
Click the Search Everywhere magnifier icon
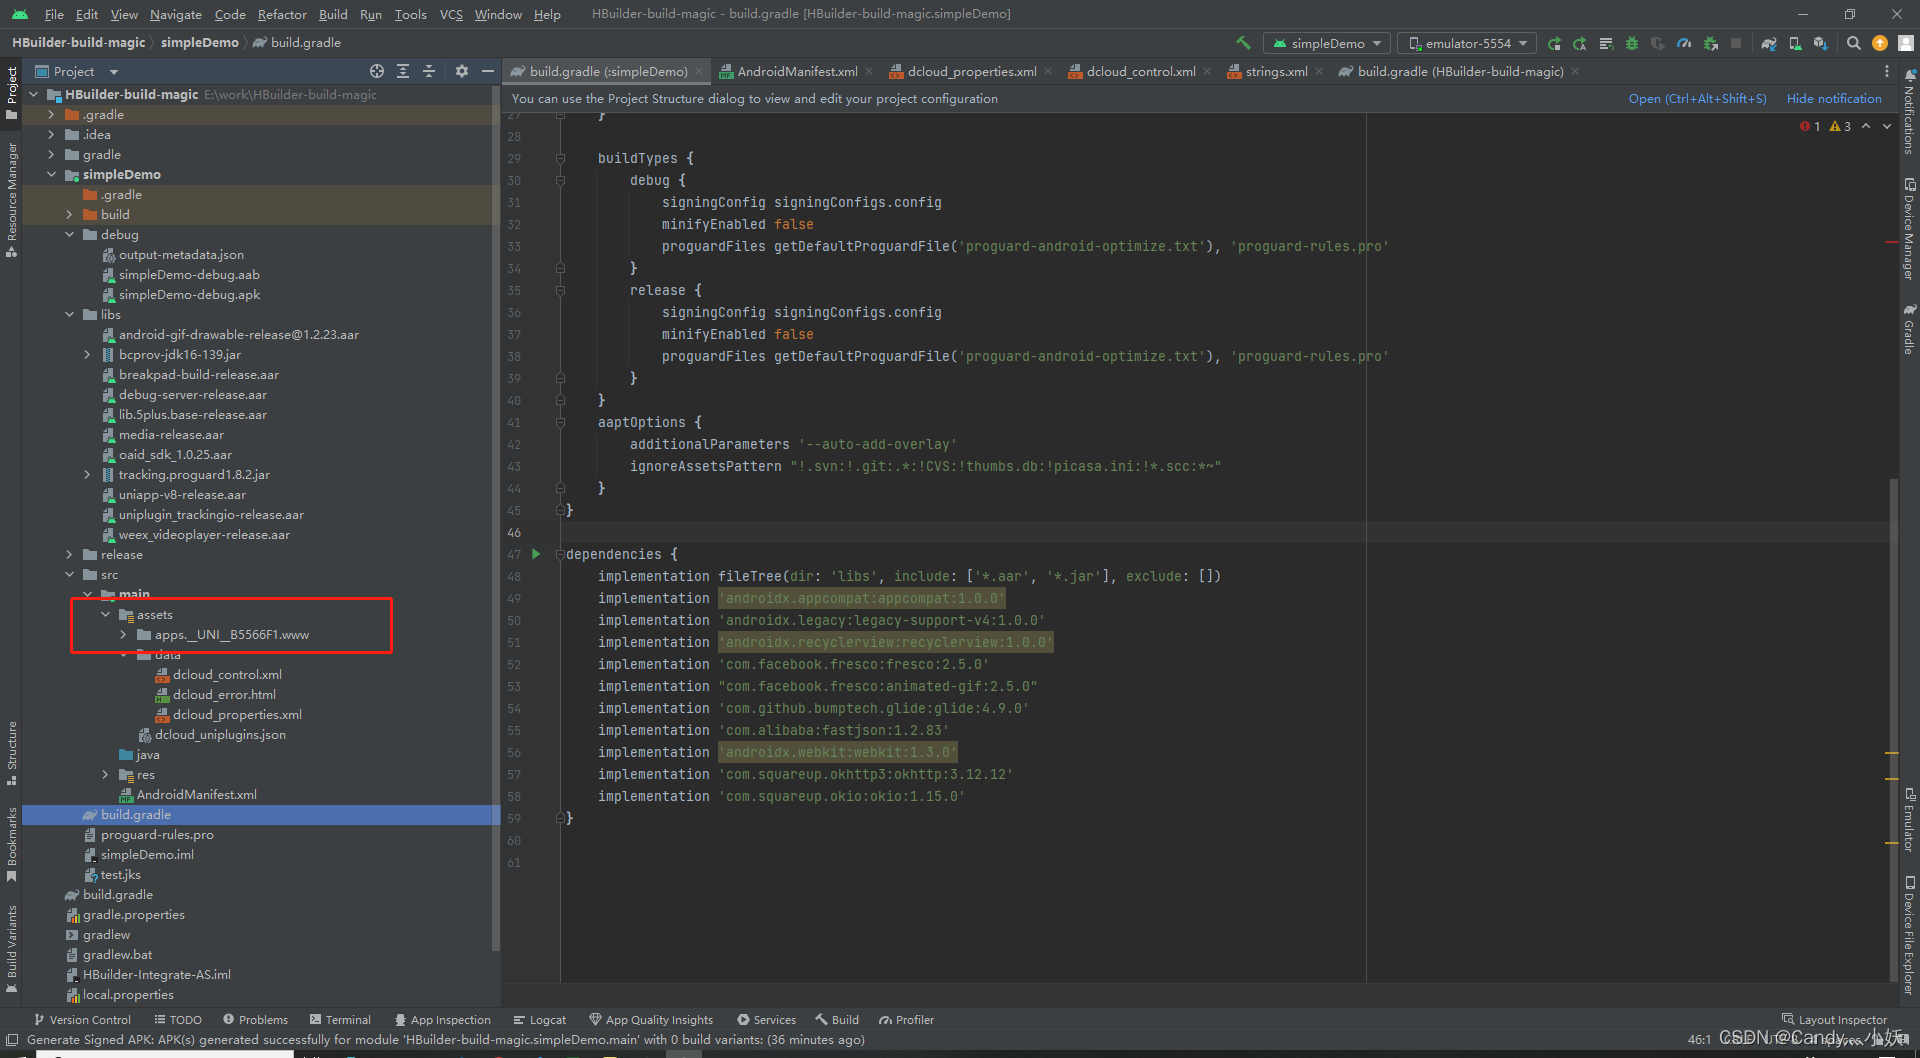[x=1854, y=43]
